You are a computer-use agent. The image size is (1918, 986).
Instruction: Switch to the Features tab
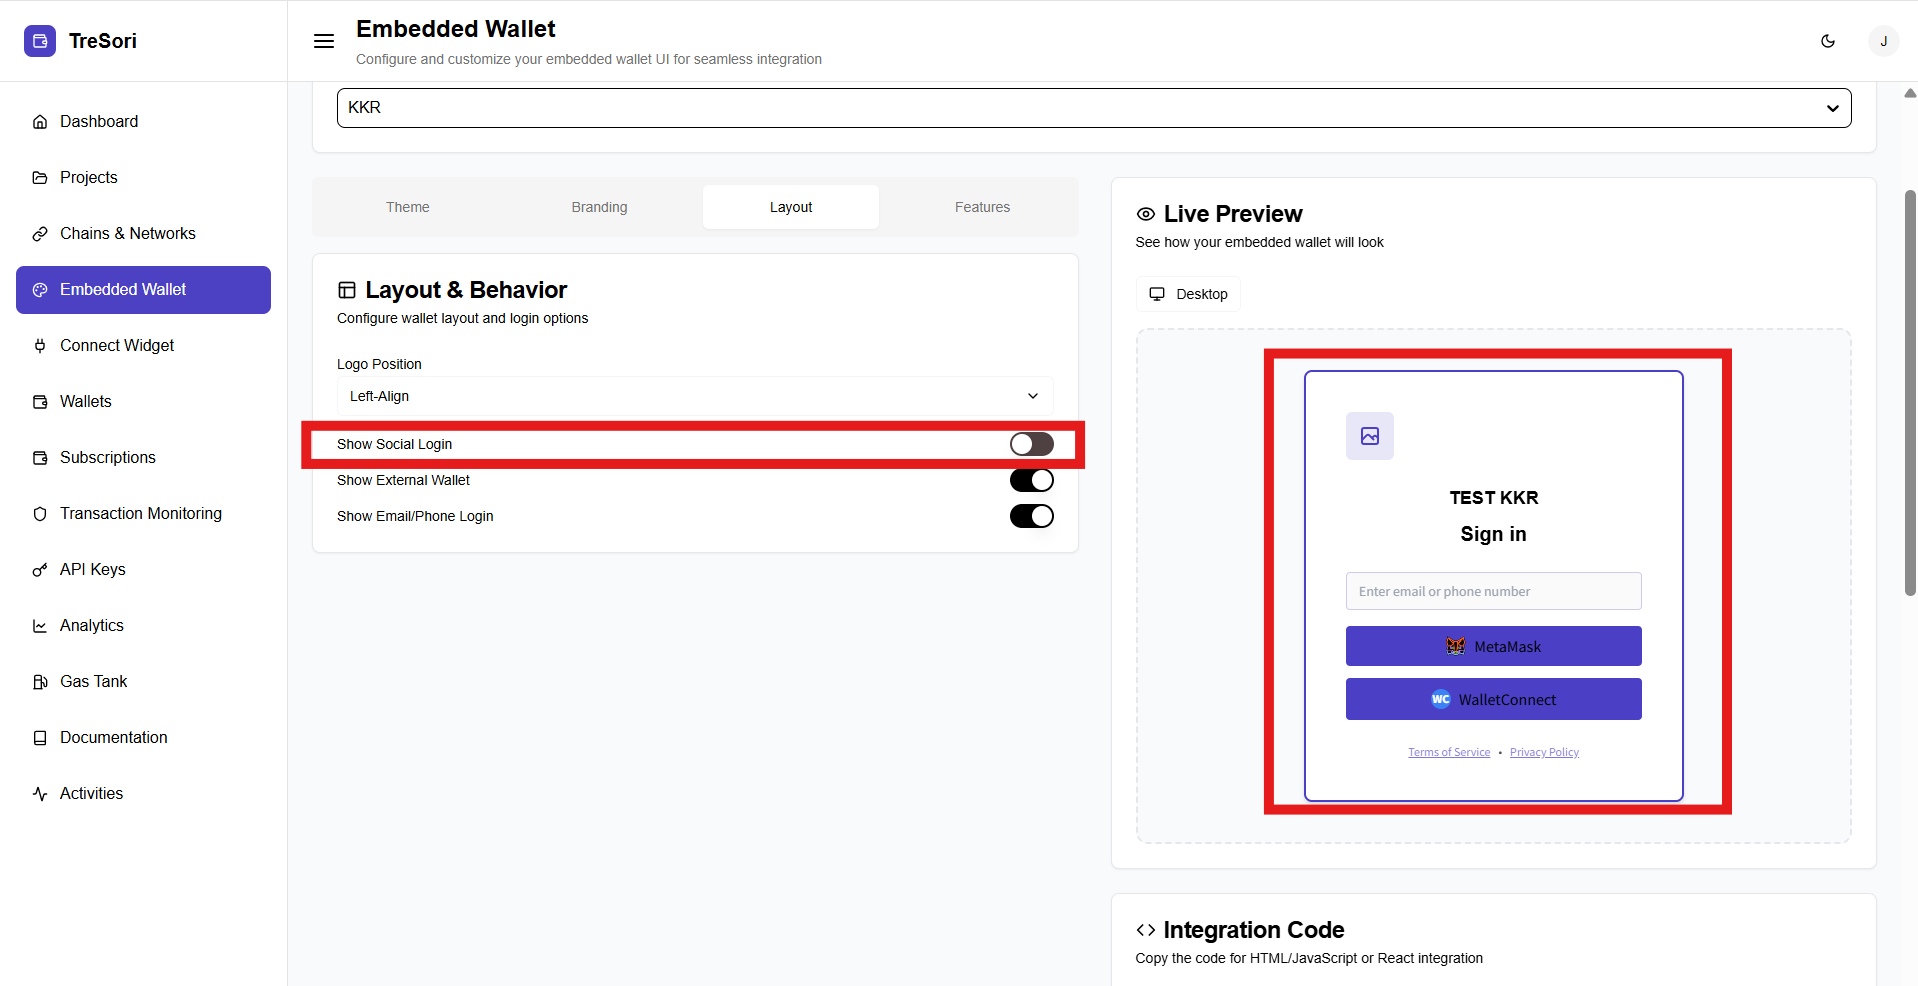pyautogui.click(x=982, y=207)
